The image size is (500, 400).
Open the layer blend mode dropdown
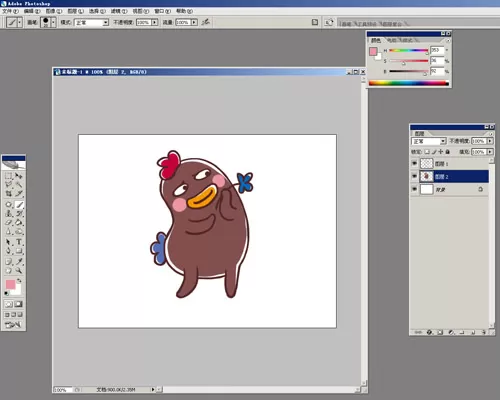click(x=429, y=141)
